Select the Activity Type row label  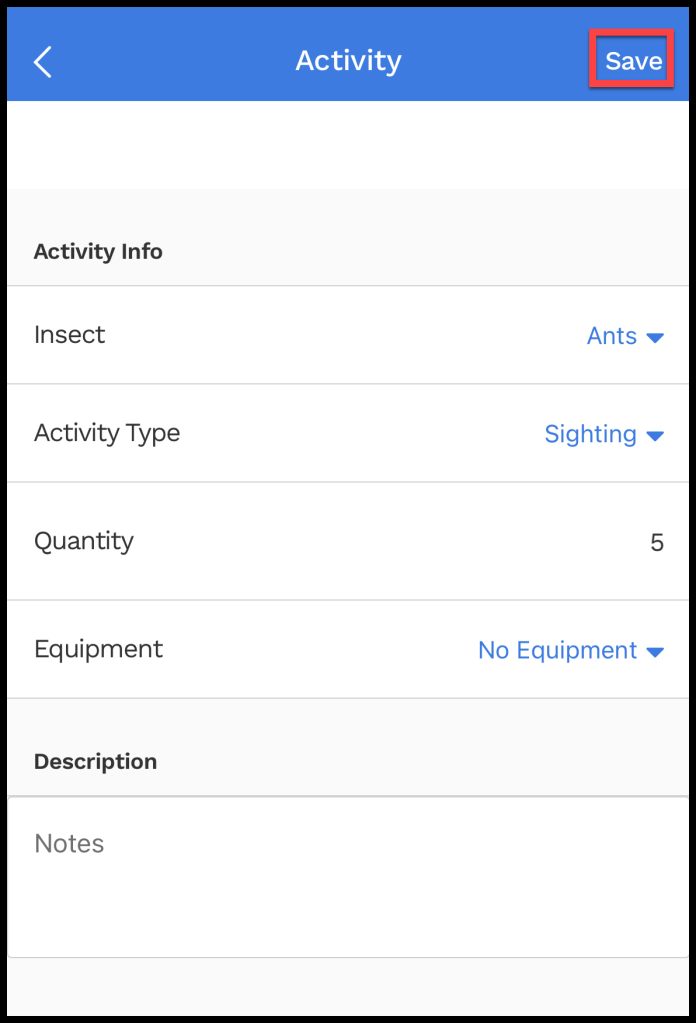point(107,433)
